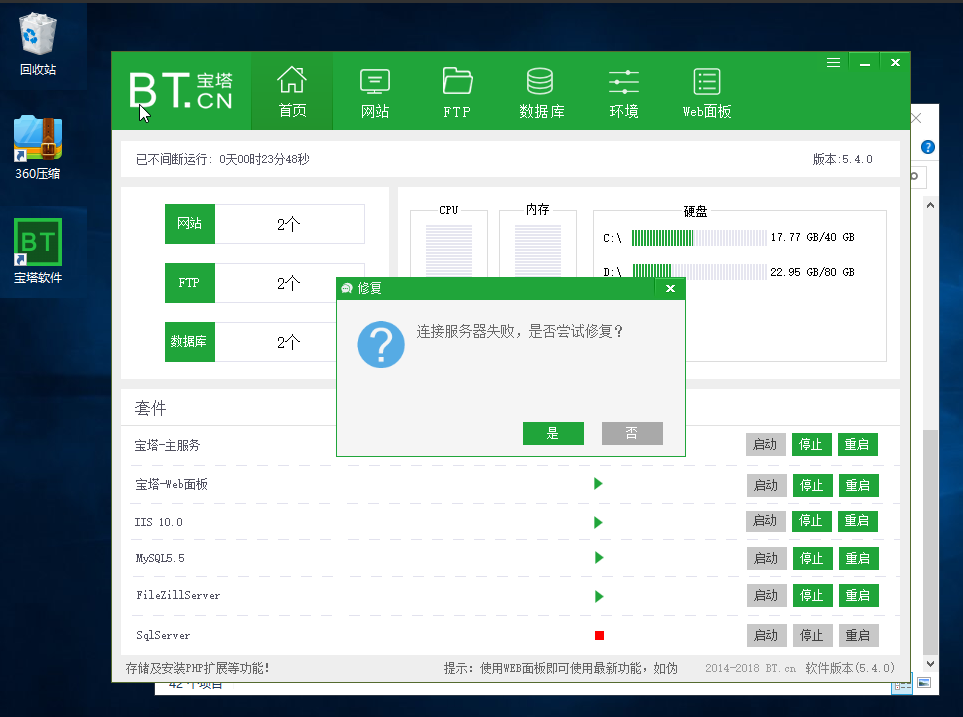
Task: Click the chat icon in 修复 title bar
Action: 346,288
